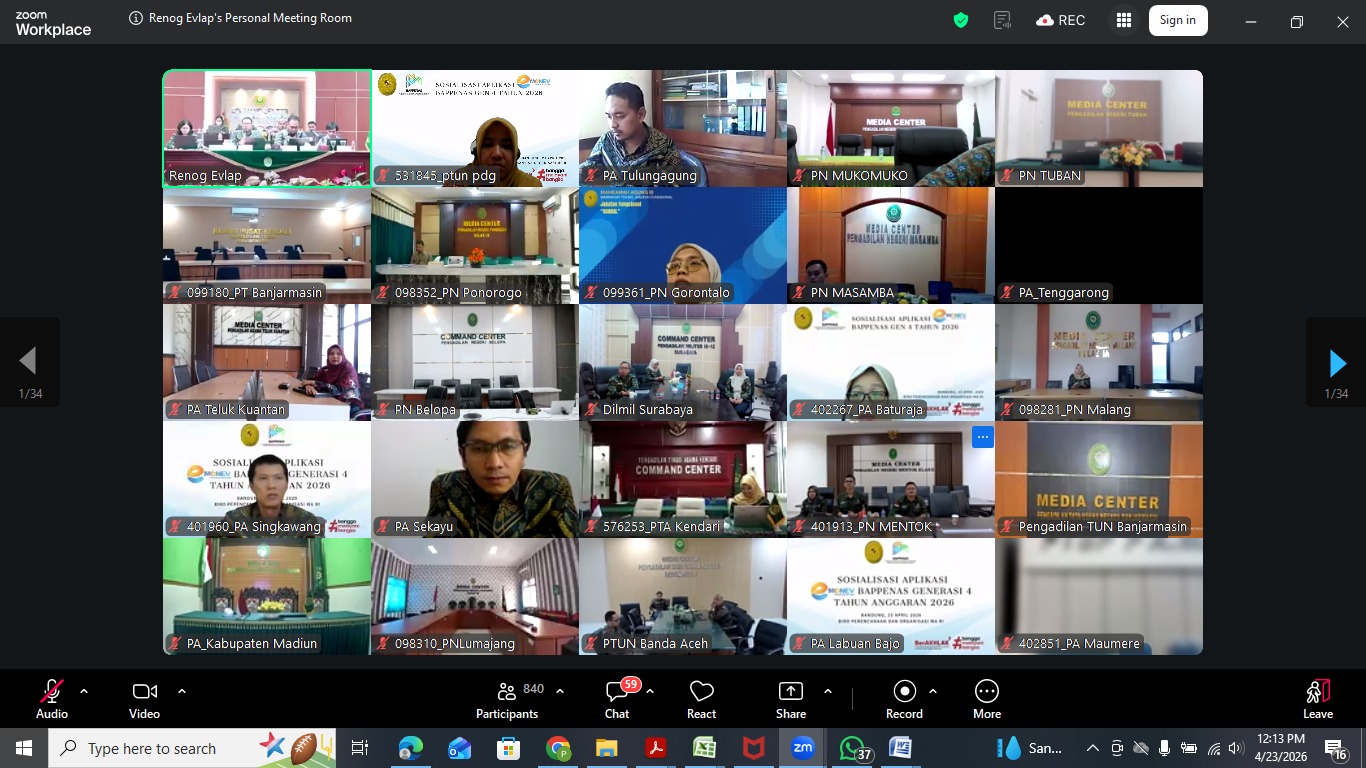Start recording the meeting
The height and width of the screenshot is (768, 1366).
[904, 697]
